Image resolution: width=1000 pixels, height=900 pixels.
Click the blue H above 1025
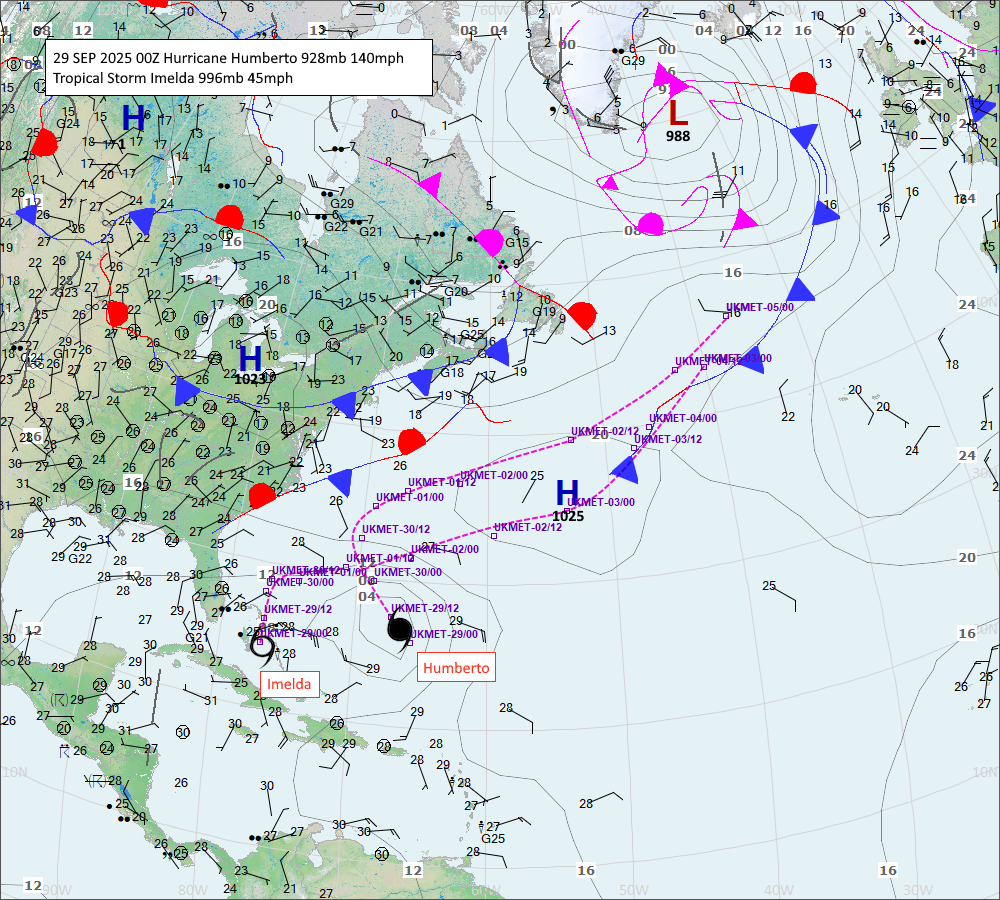point(567,492)
